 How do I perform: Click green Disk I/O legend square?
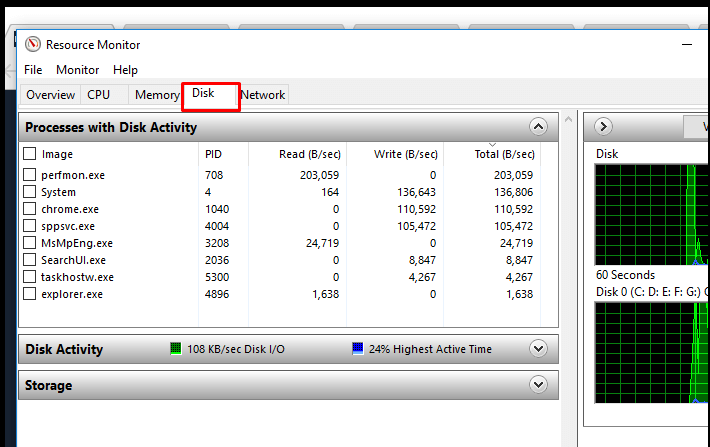click(x=175, y=348)
